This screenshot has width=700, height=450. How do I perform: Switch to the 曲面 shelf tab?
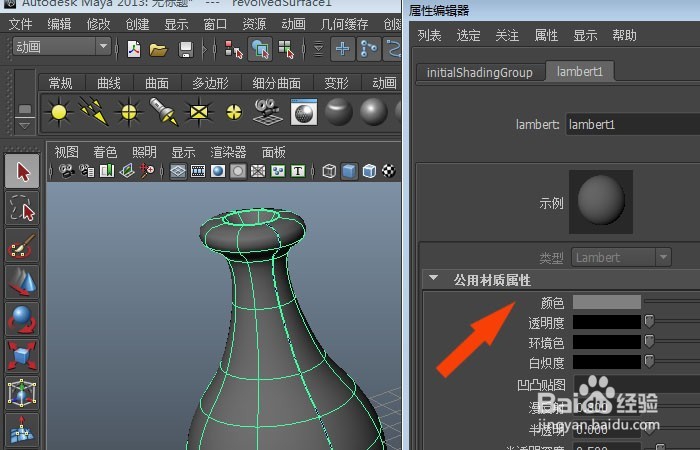pyautogui.click(x=157, y=83)
